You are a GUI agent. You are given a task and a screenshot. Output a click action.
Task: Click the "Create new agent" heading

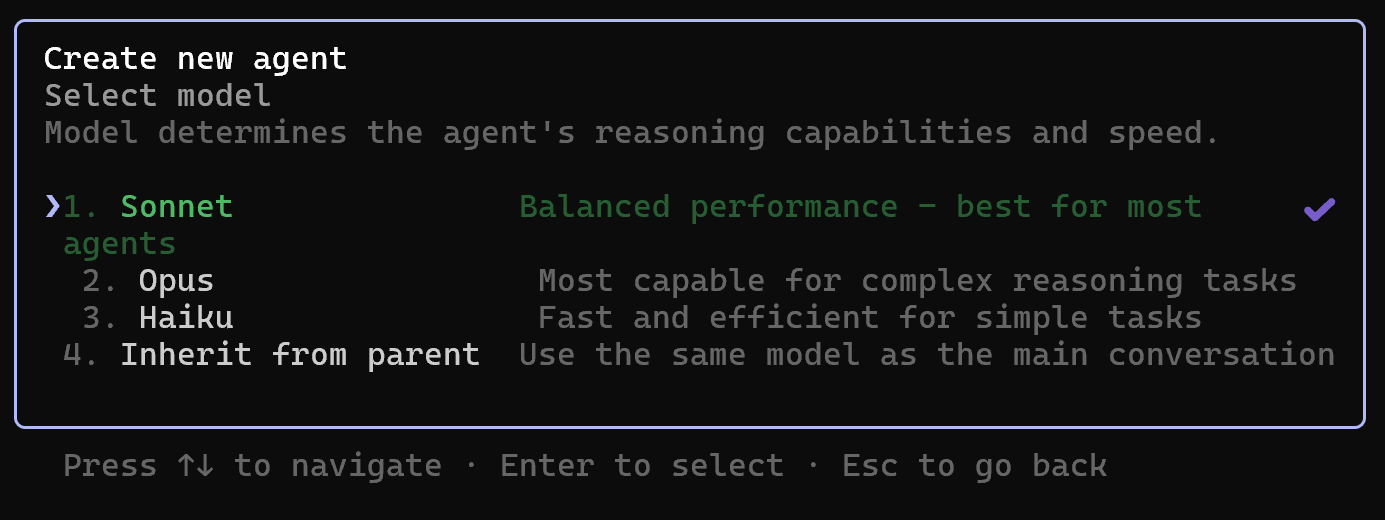195,59
